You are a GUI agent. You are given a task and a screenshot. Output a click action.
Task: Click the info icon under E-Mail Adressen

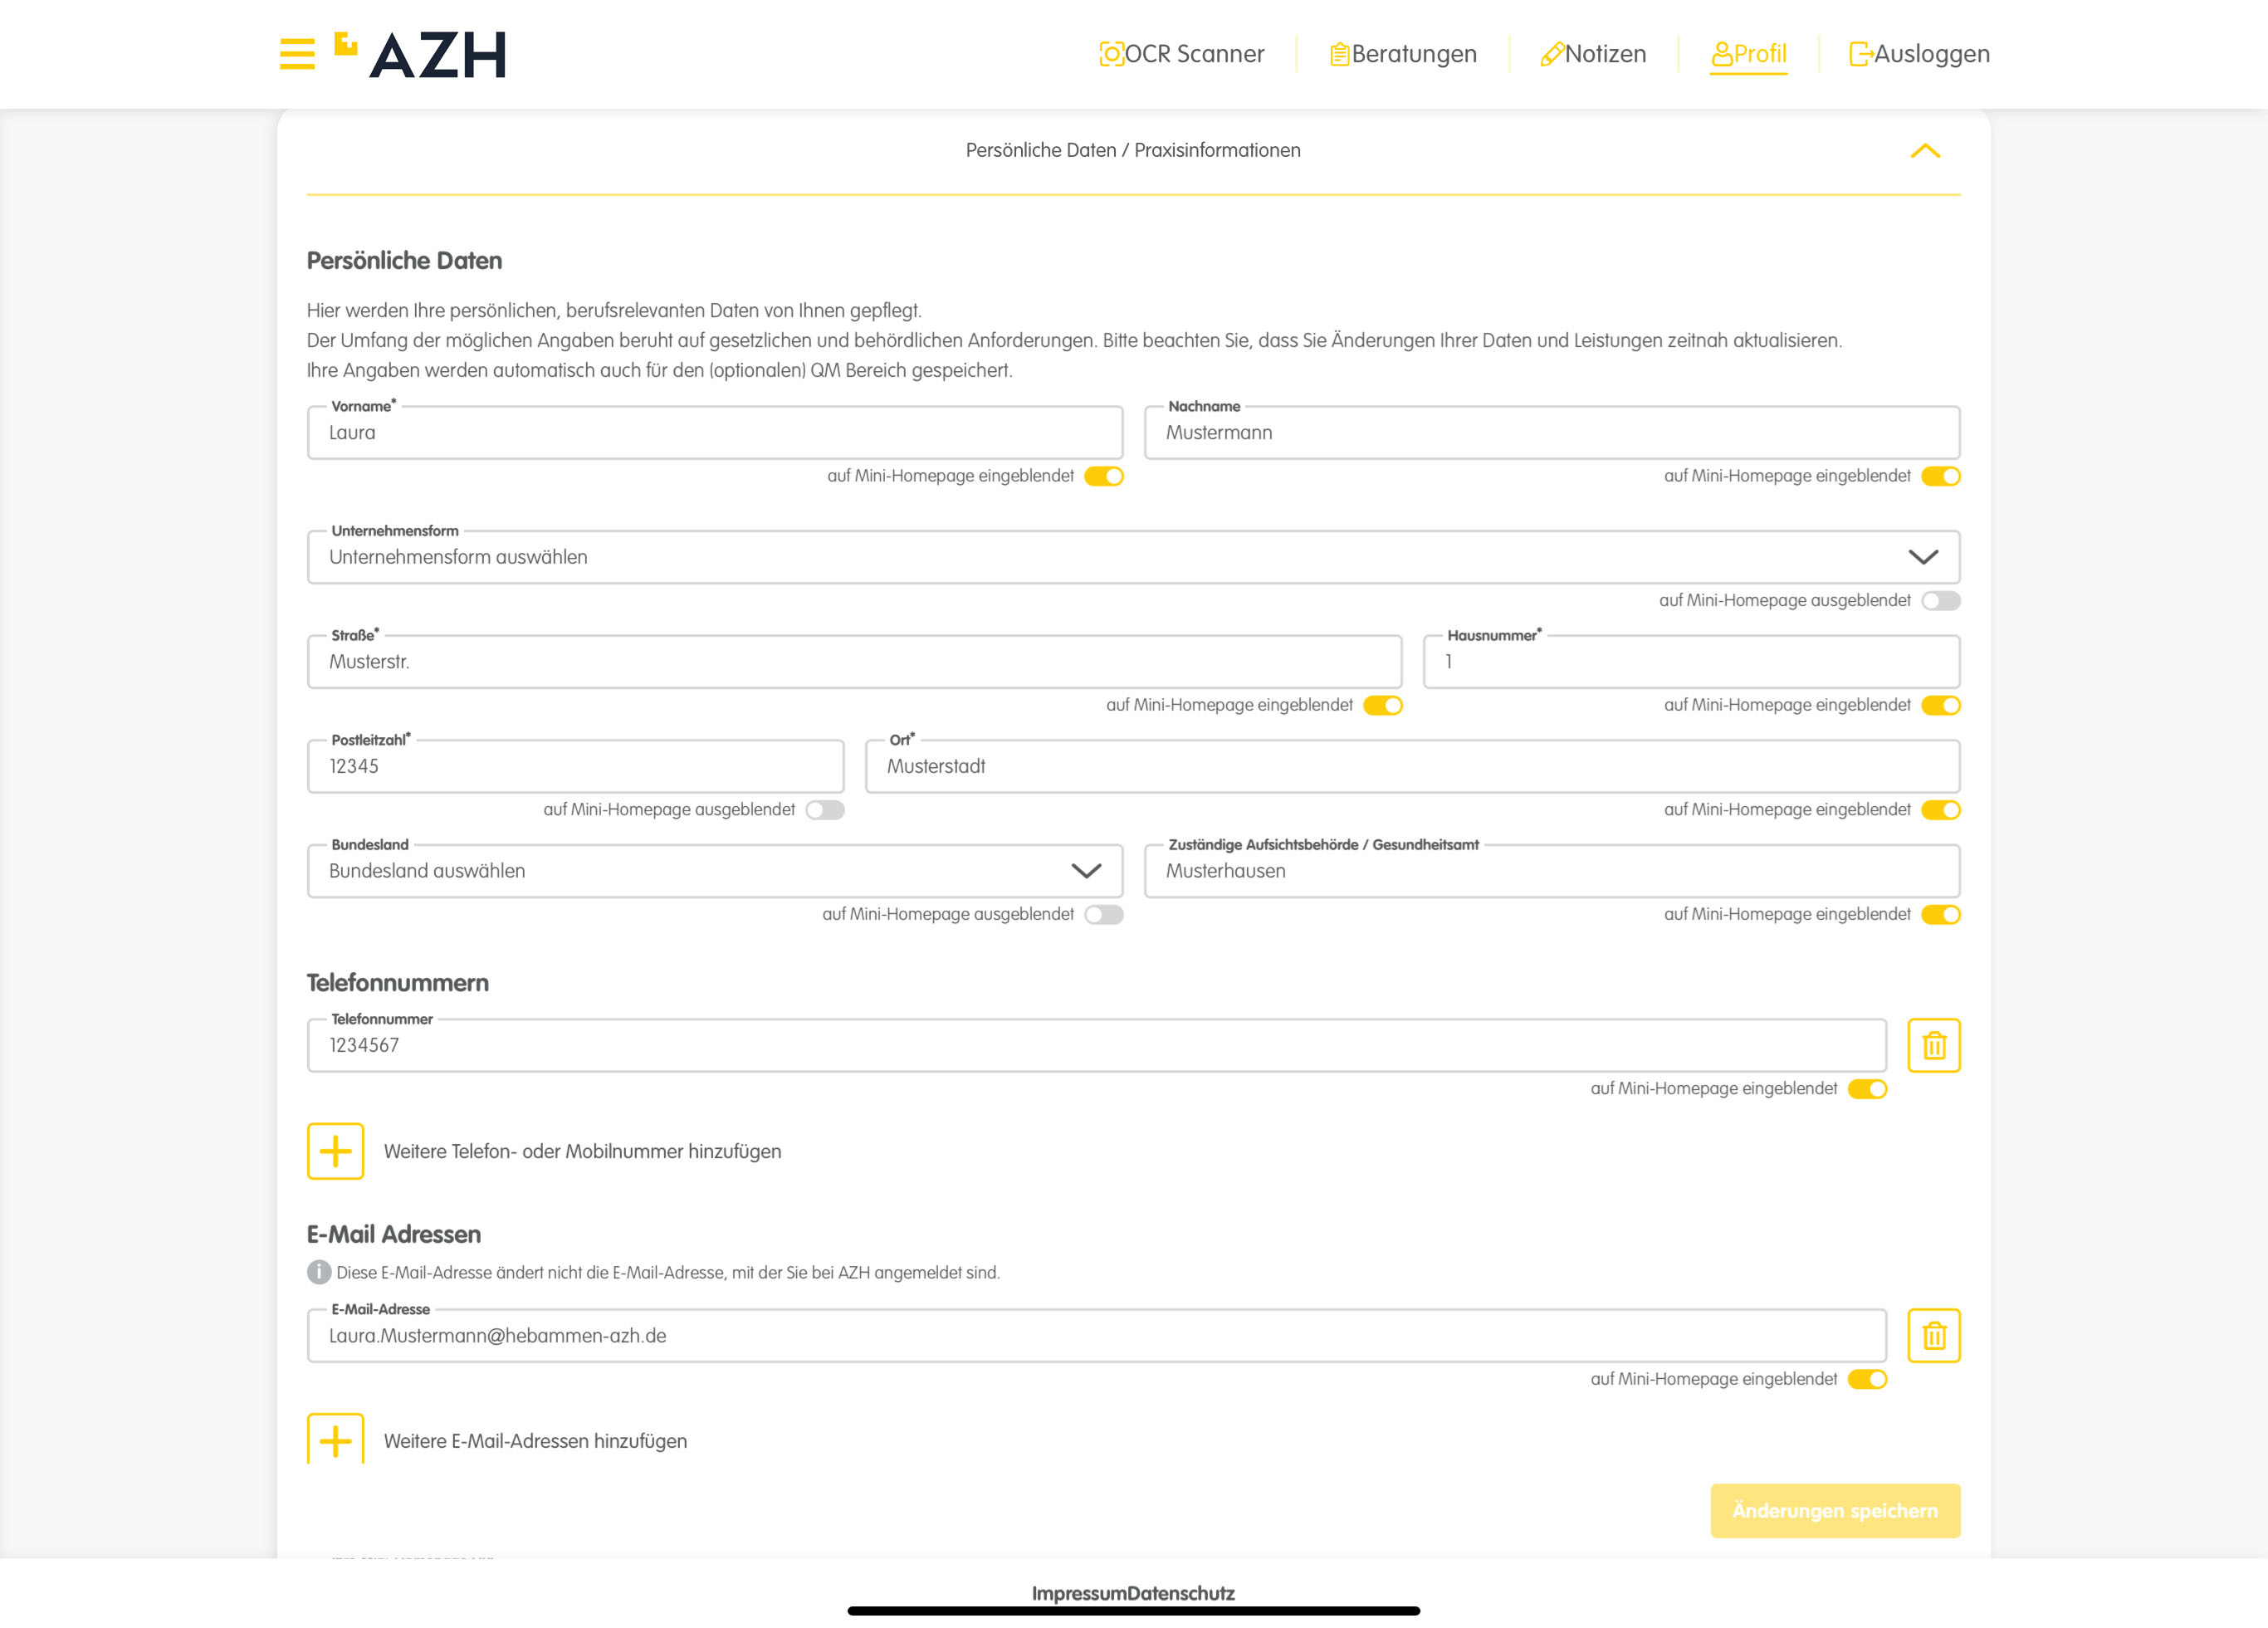[x=319, y=1272]
